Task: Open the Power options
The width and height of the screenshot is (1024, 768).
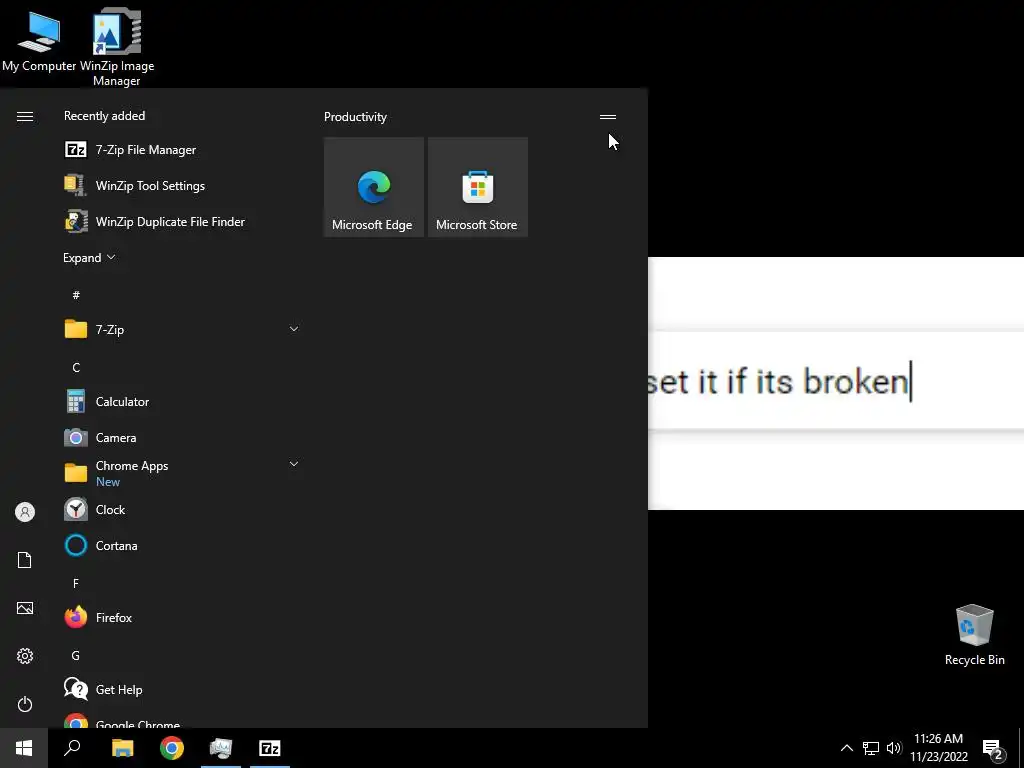Action: (x=25, y=704)
